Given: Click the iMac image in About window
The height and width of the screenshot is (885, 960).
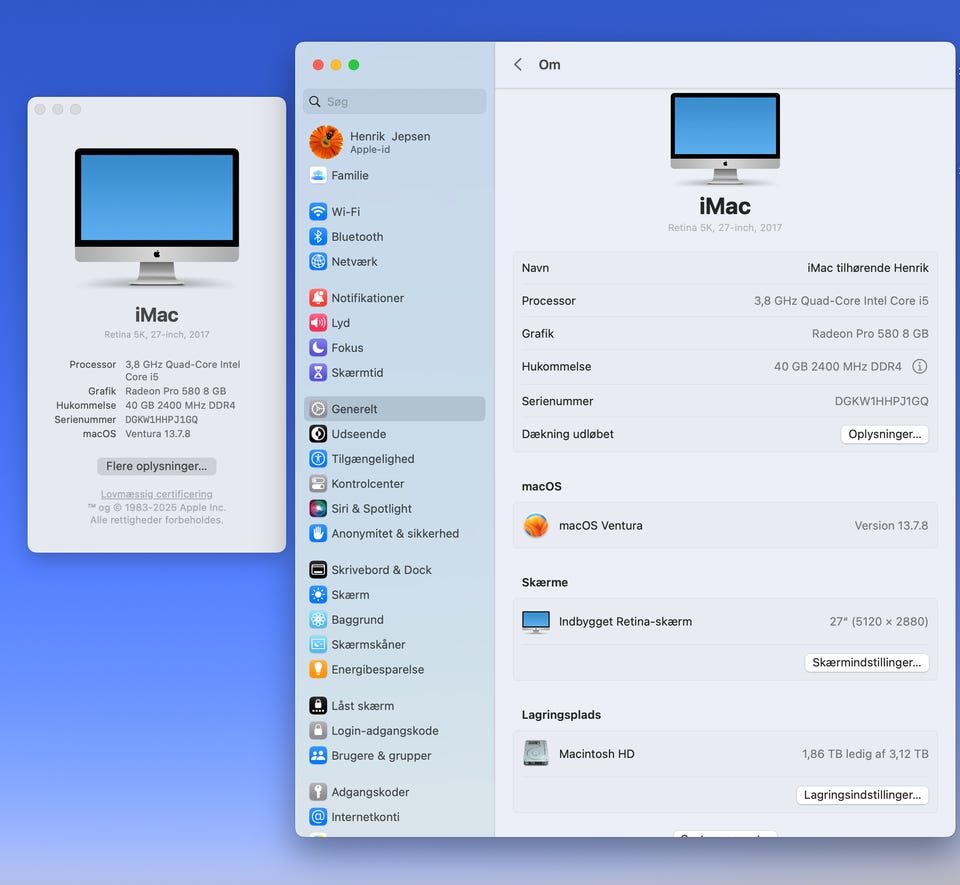Looking at the screenshot, I should (157, 217).
